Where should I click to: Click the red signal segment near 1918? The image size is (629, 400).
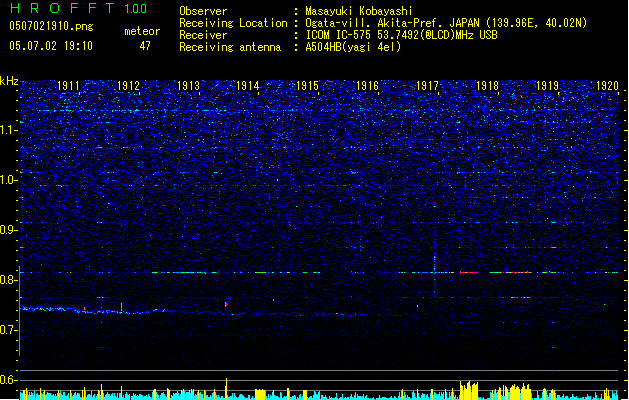[x=469, y=272]
